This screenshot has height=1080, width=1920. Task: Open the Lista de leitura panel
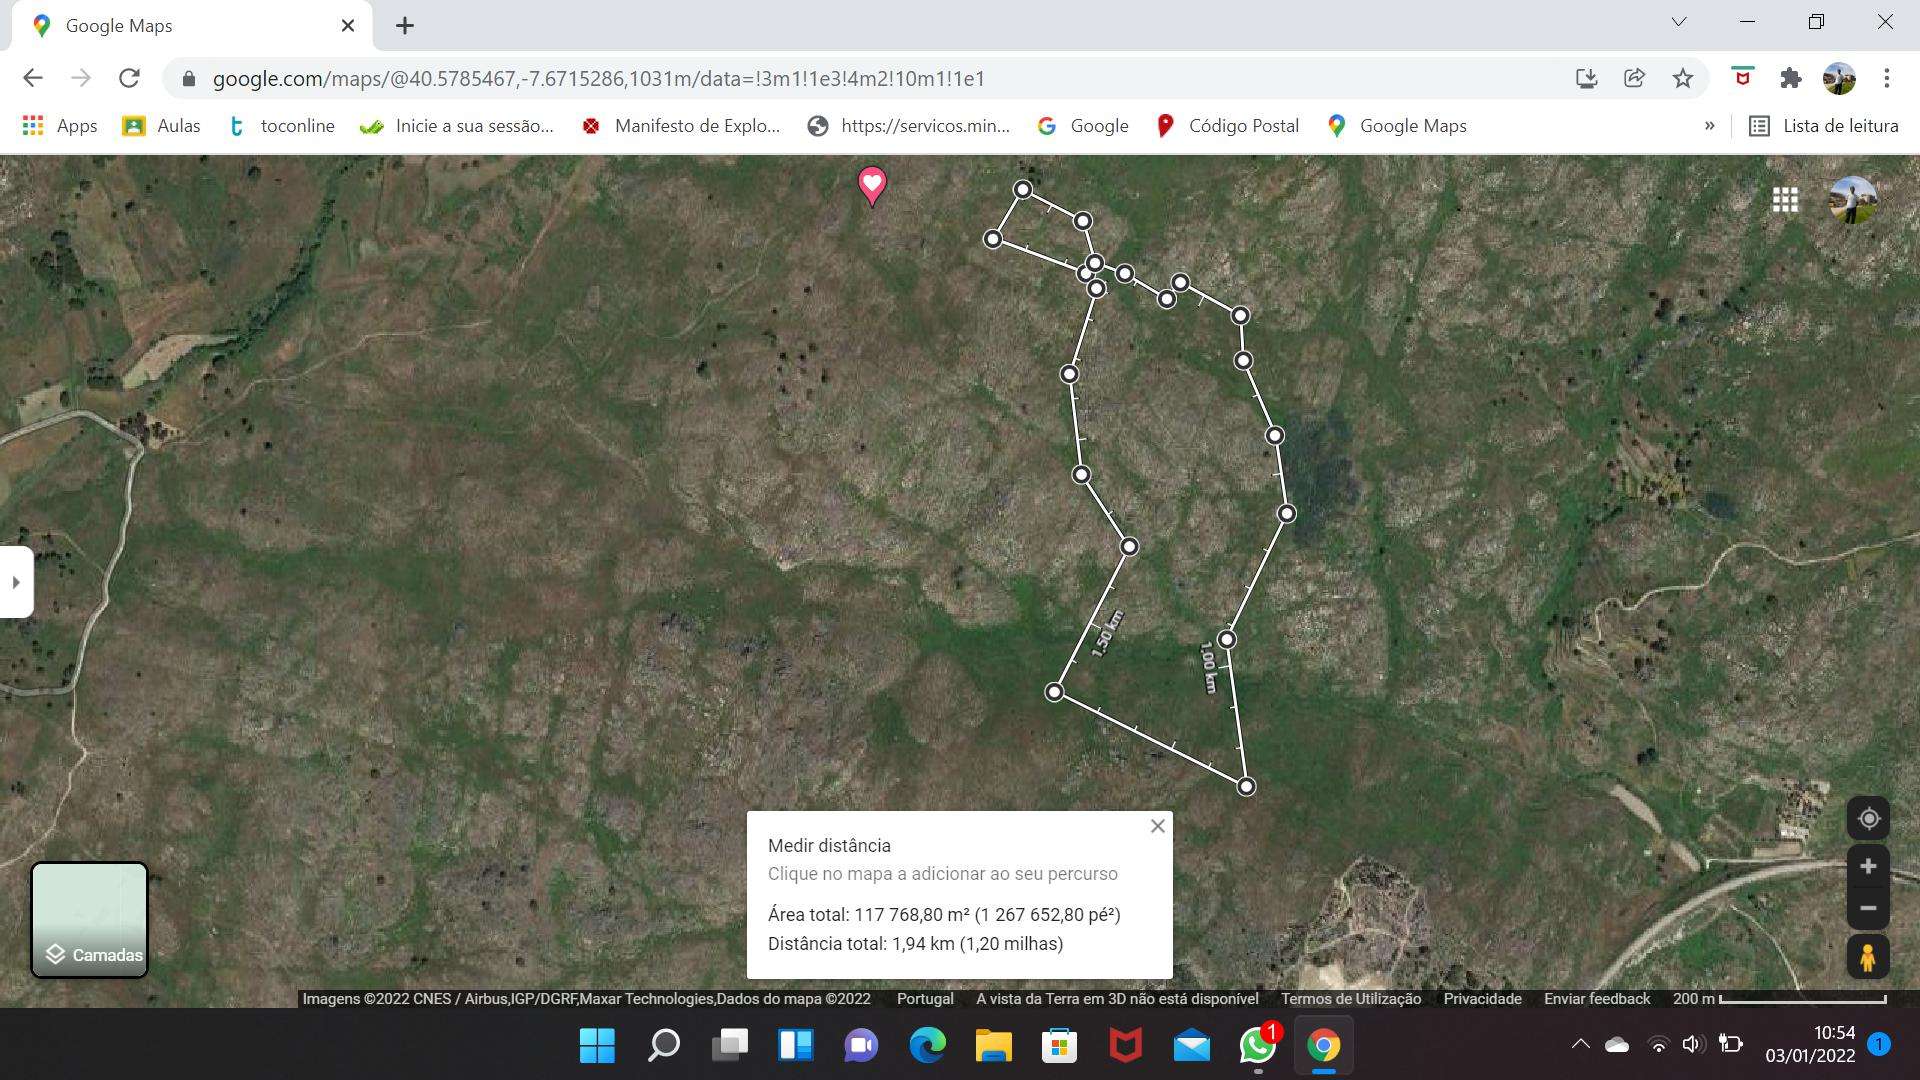point(1823,126)
